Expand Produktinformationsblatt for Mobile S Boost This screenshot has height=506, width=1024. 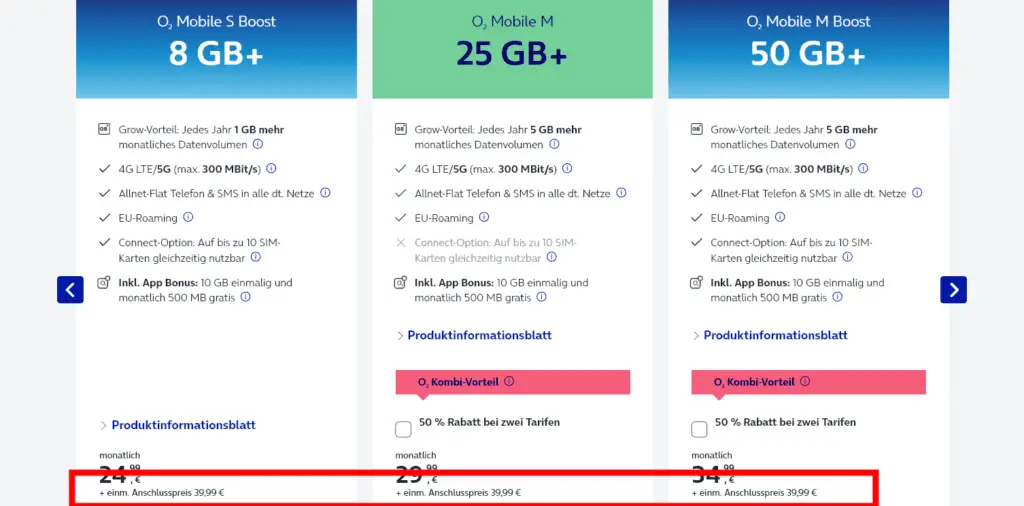pos(183,425)
